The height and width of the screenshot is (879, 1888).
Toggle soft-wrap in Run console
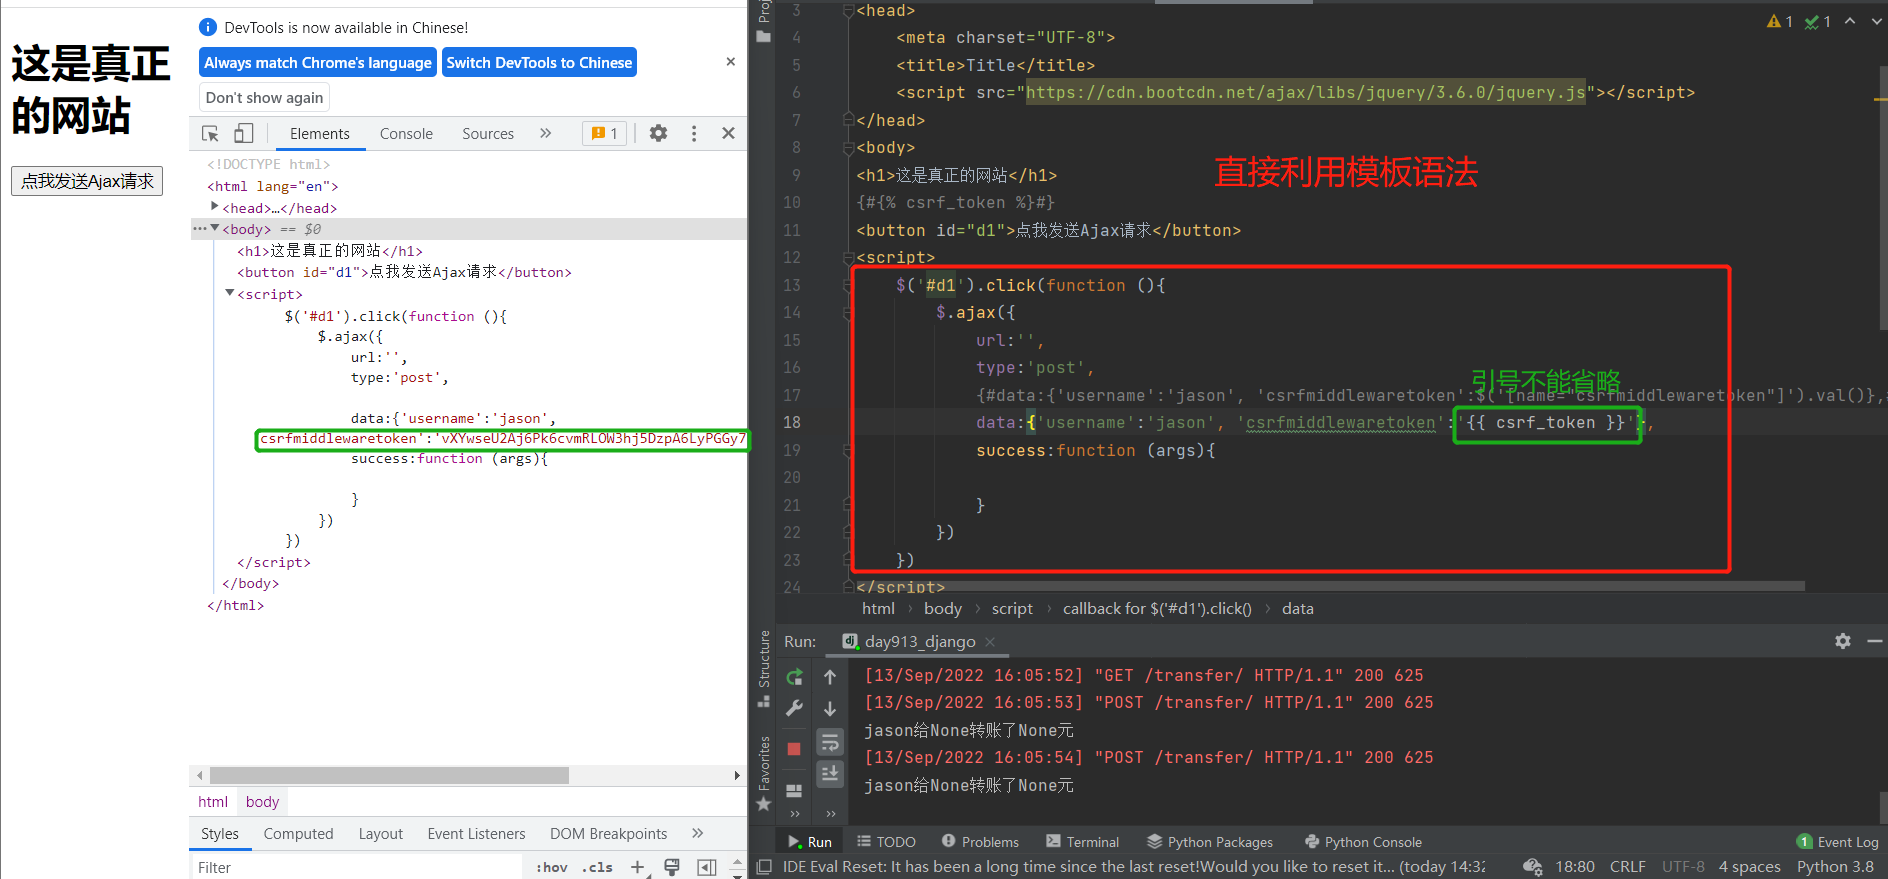click(x=830, y=742)
